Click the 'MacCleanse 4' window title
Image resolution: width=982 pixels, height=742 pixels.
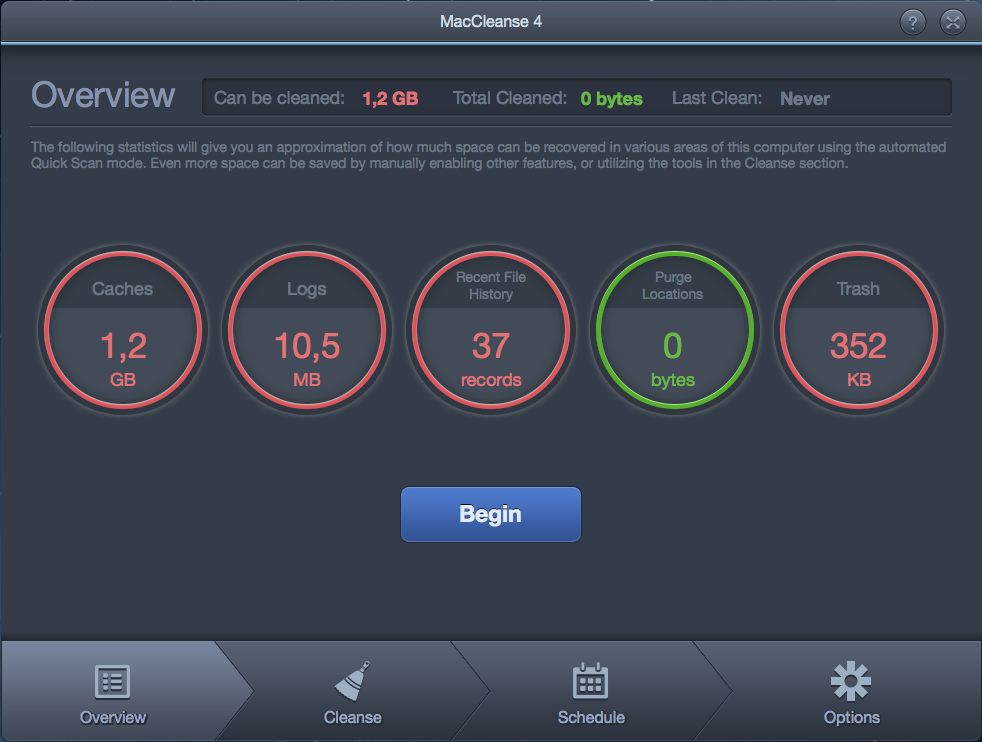click(491, 21)
